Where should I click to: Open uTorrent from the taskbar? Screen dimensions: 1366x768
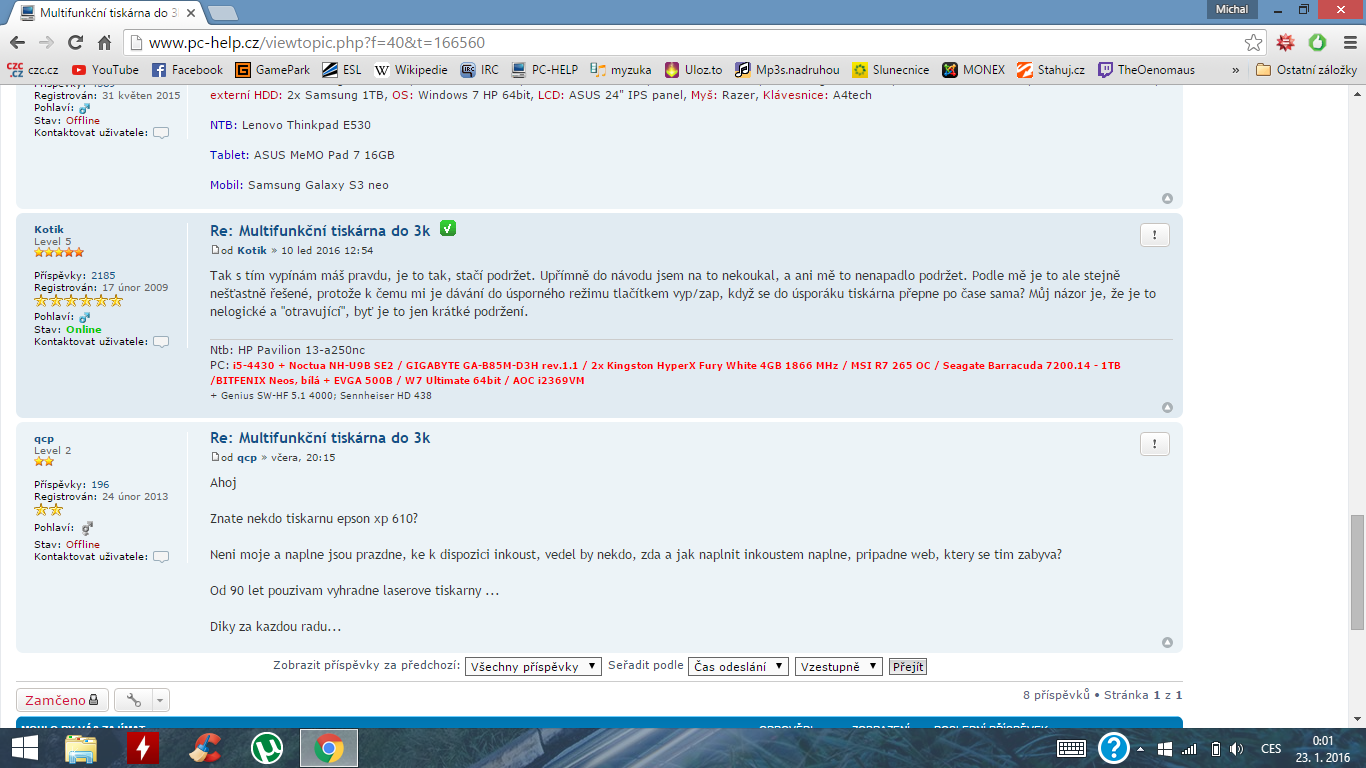266,748
